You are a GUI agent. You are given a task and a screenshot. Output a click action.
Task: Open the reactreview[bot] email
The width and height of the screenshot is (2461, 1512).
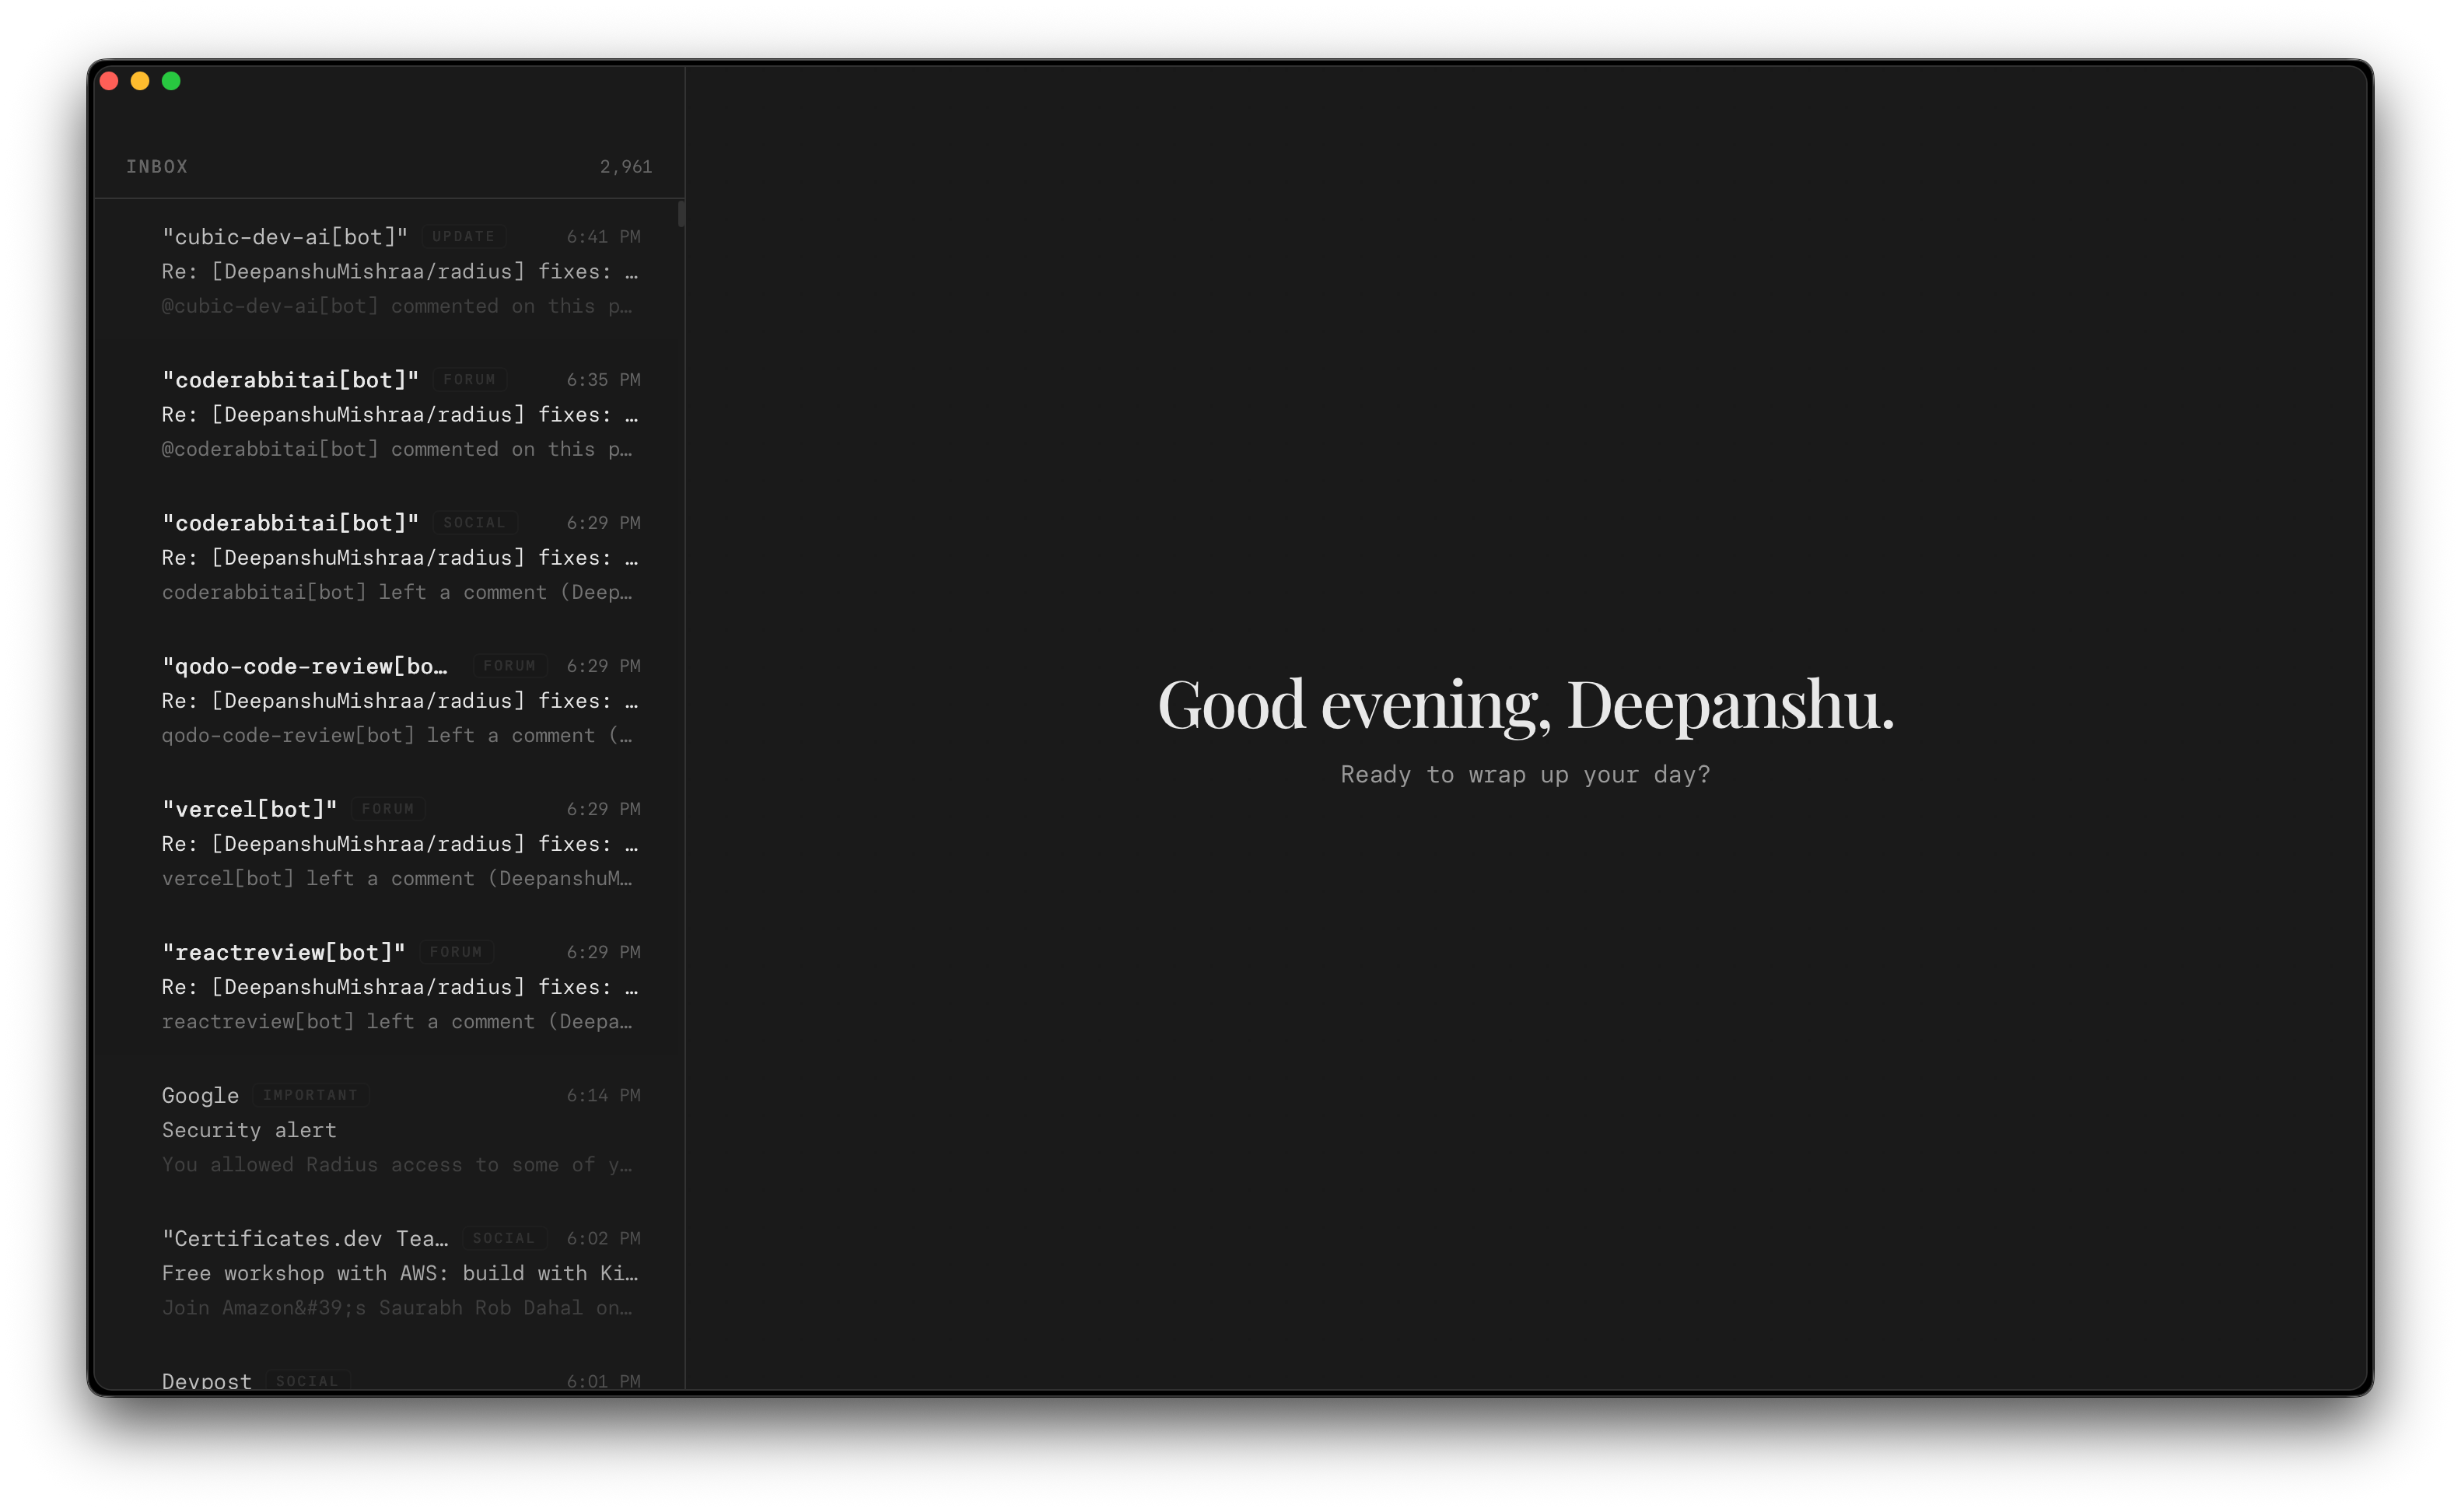(x=389, y=986)
